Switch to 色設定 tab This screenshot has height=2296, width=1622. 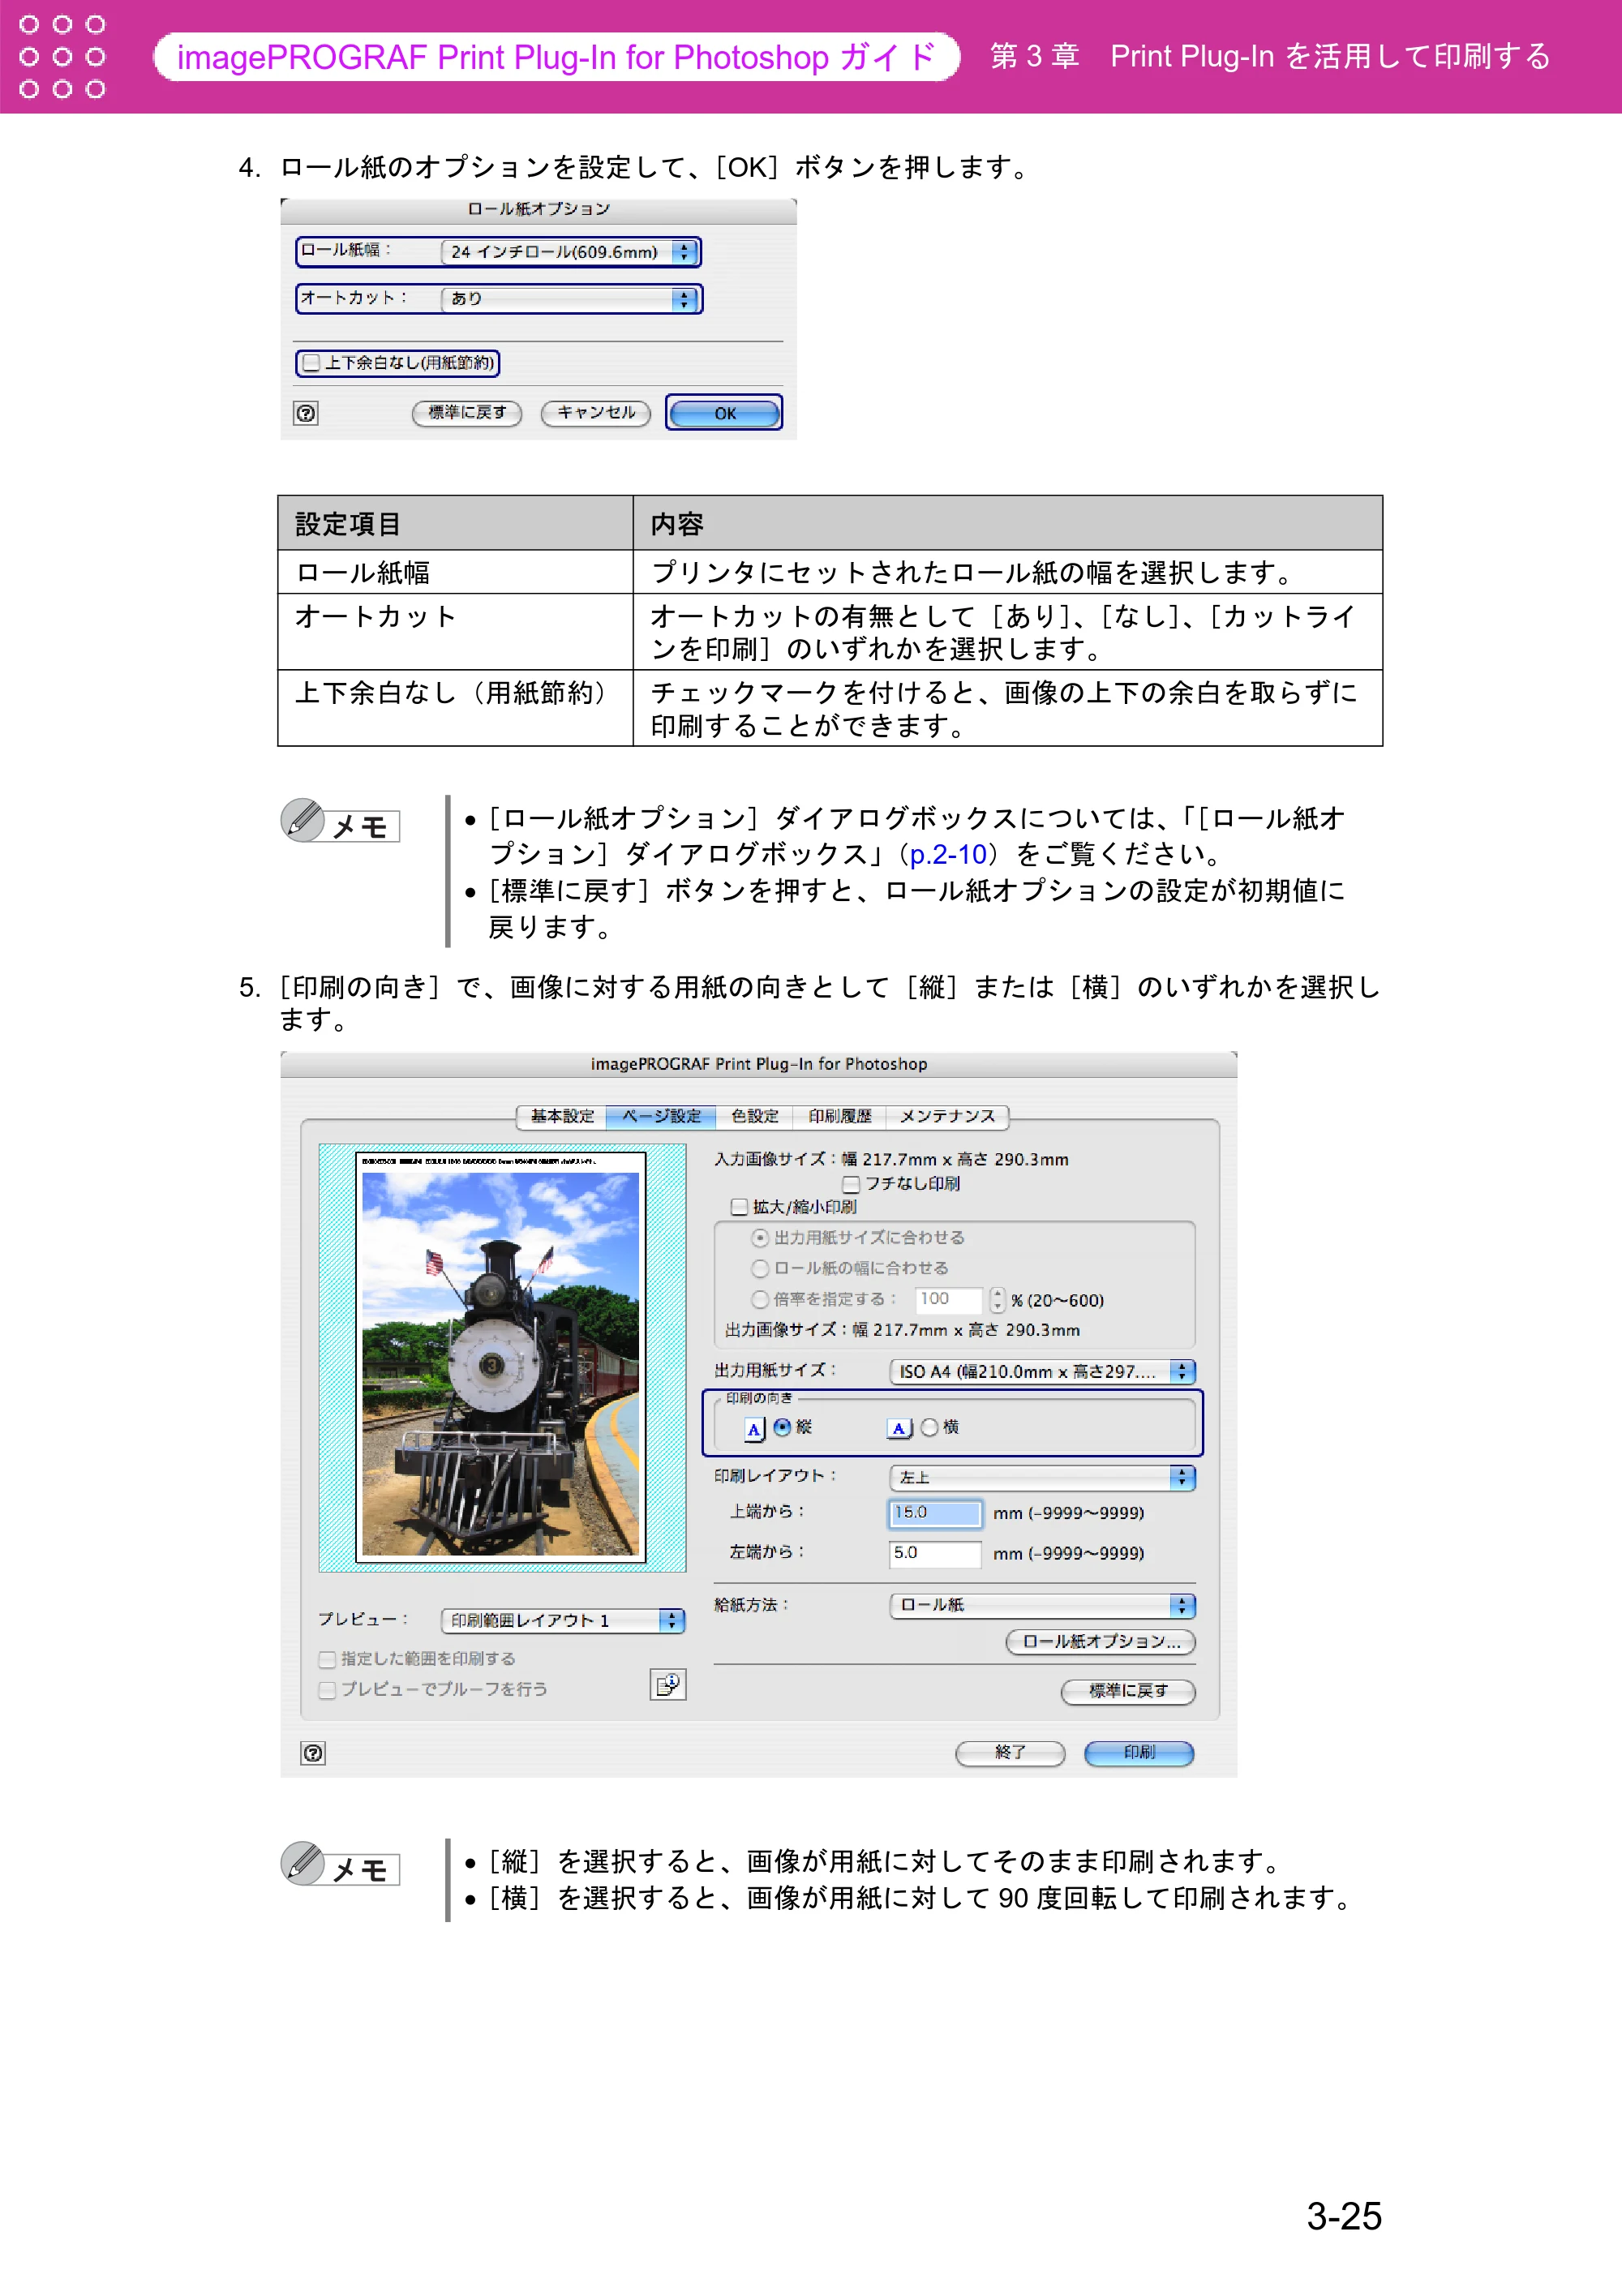coord(754,1116)
